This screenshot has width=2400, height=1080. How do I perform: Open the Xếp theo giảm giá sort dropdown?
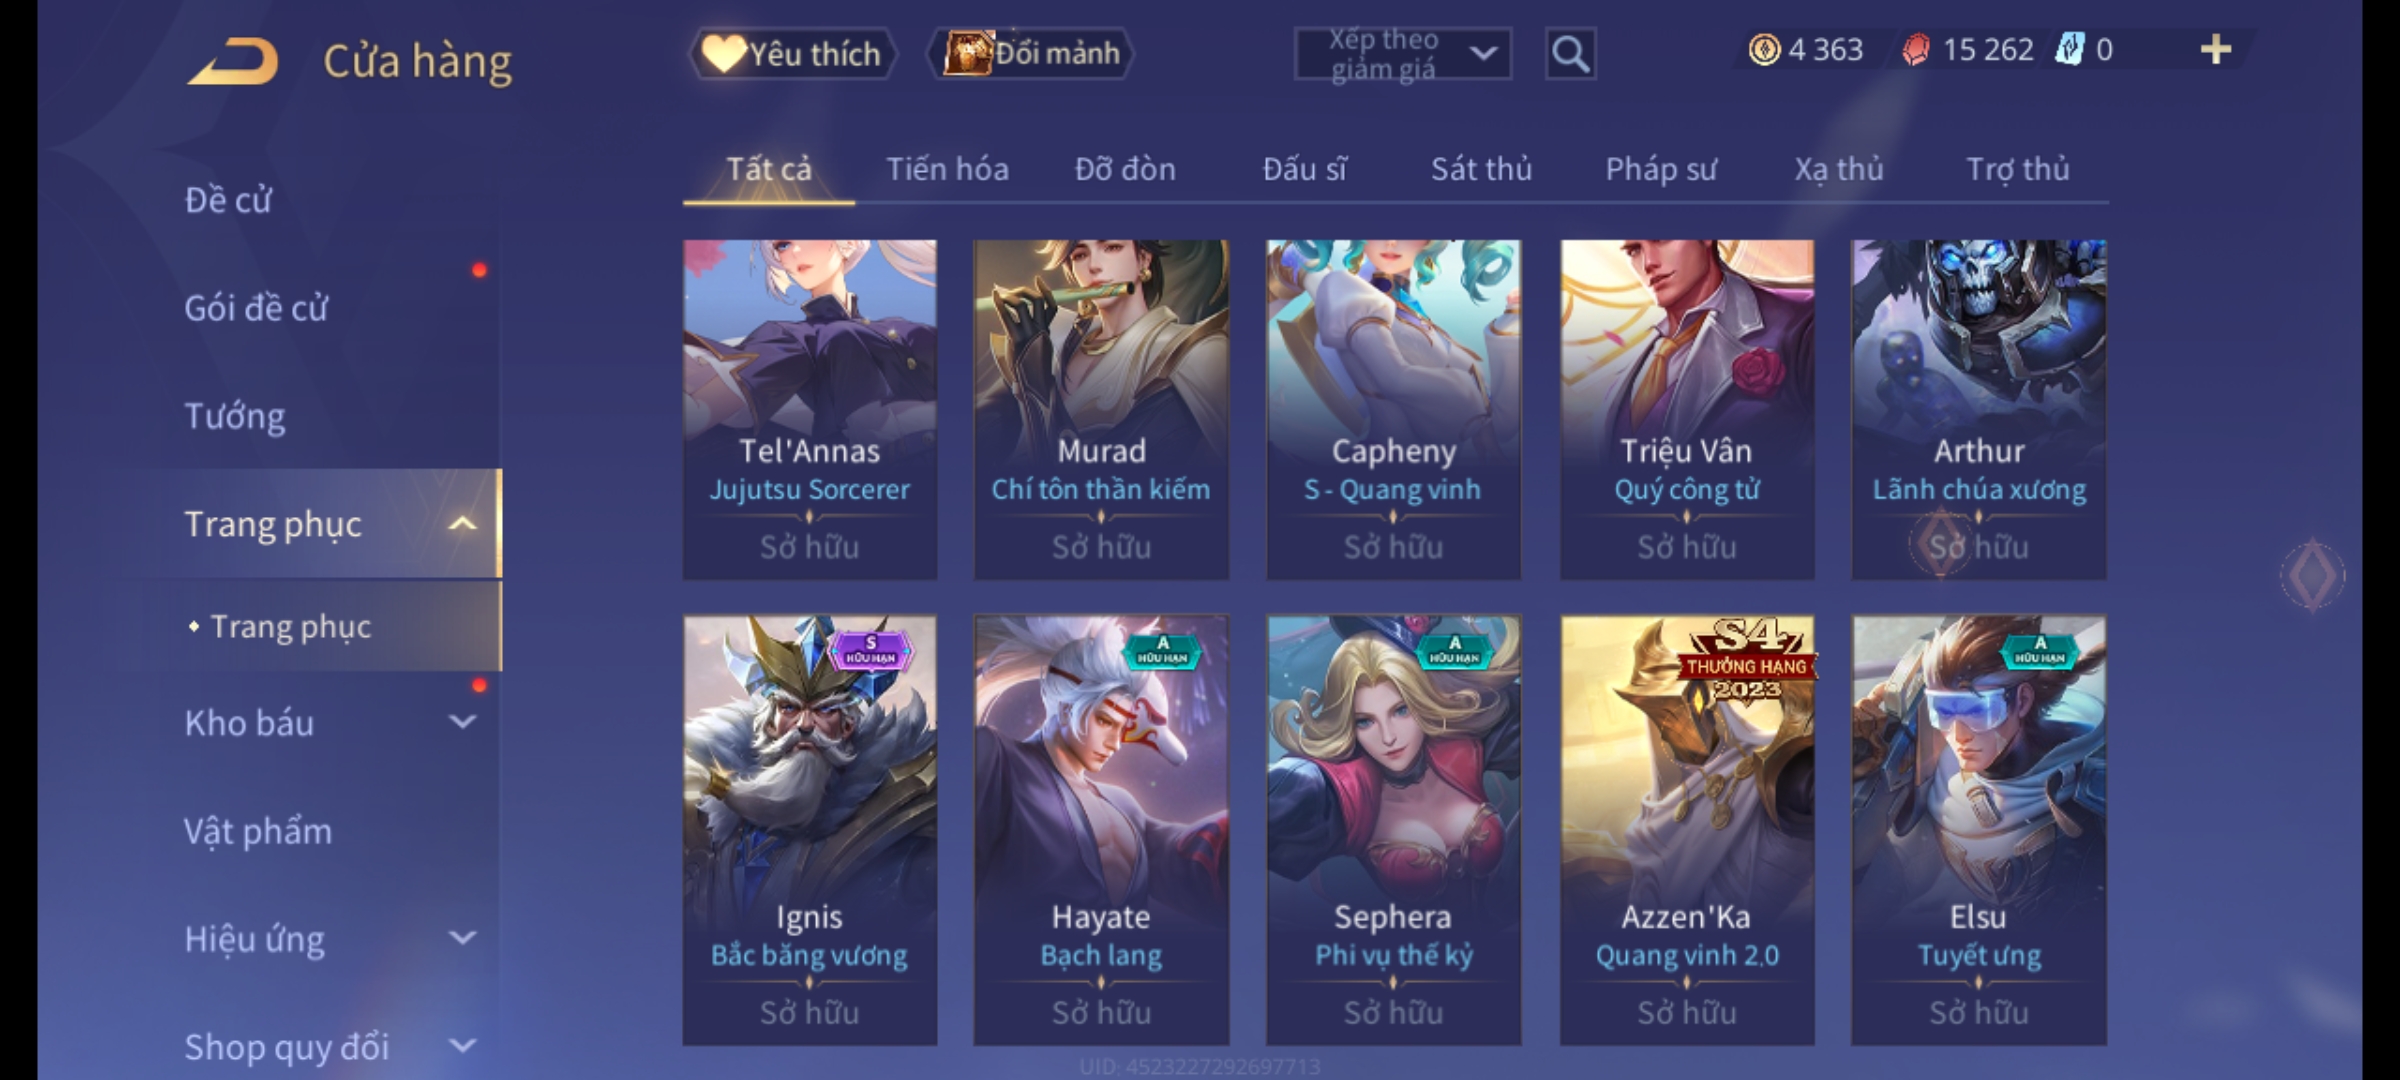[x=1403, y=54]
